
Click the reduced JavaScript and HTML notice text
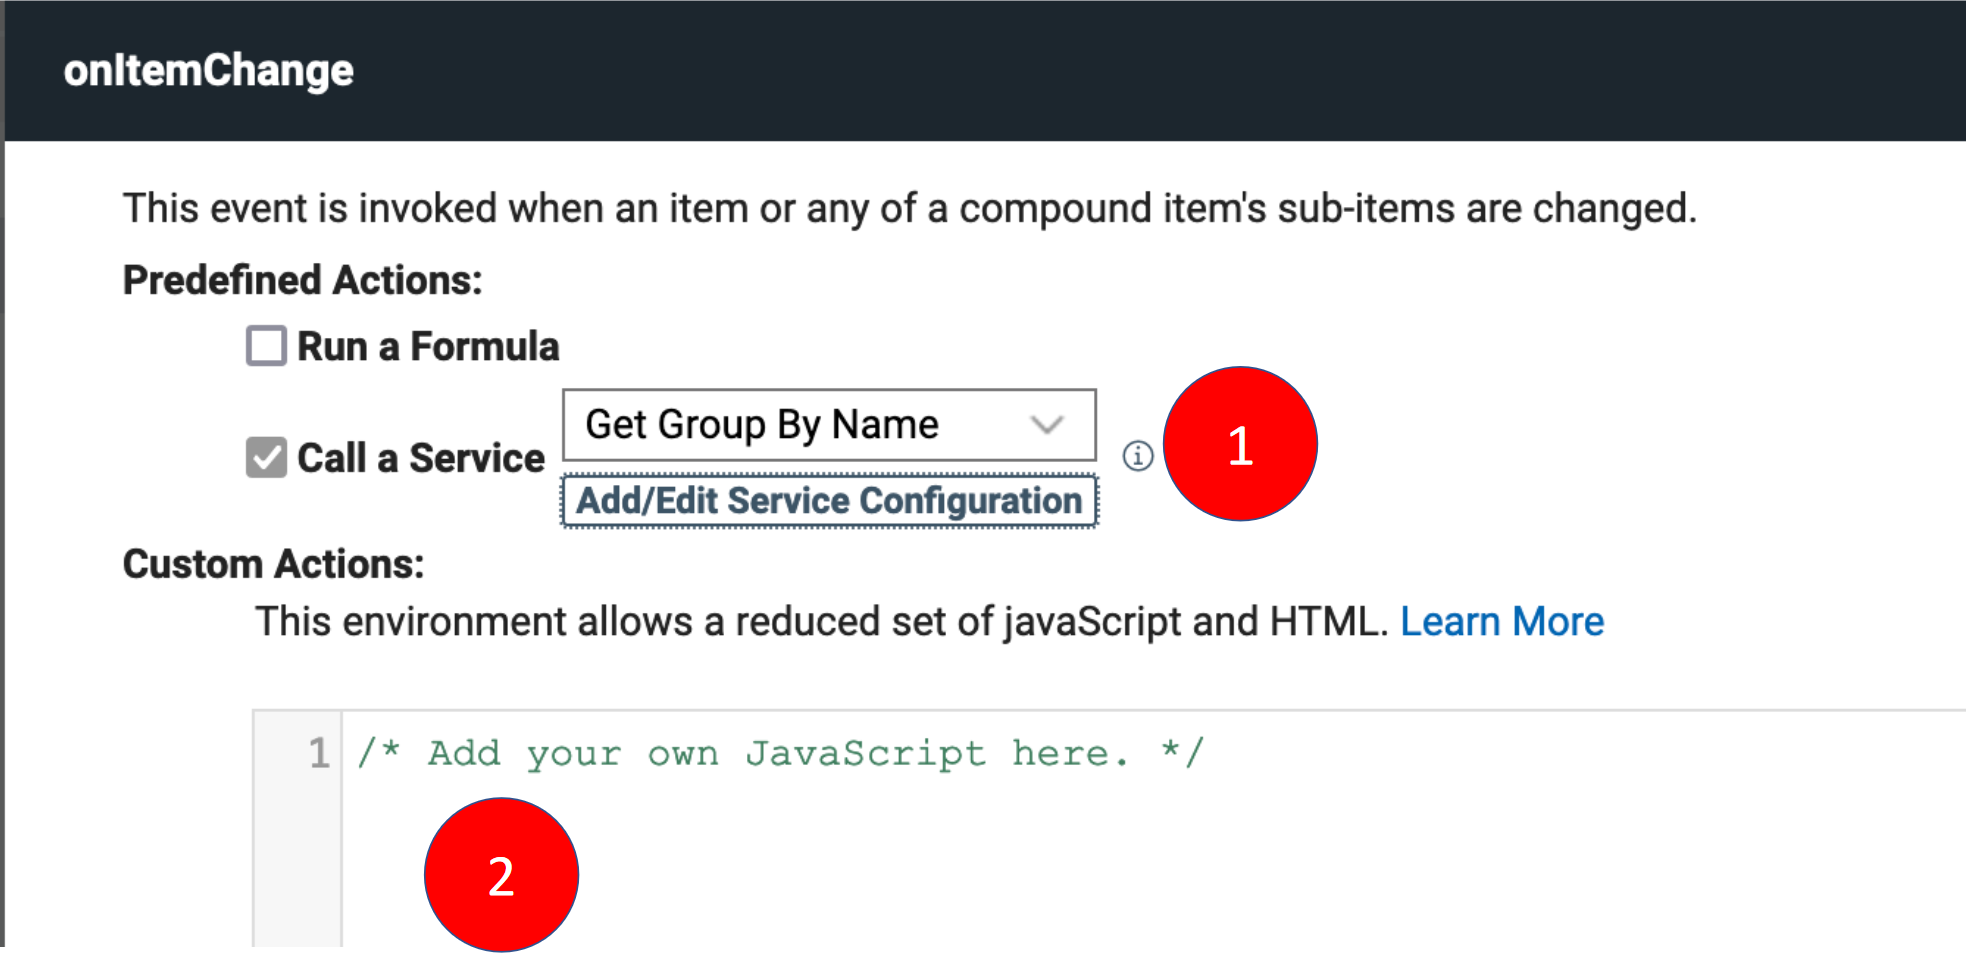click(x=820, y=622)
